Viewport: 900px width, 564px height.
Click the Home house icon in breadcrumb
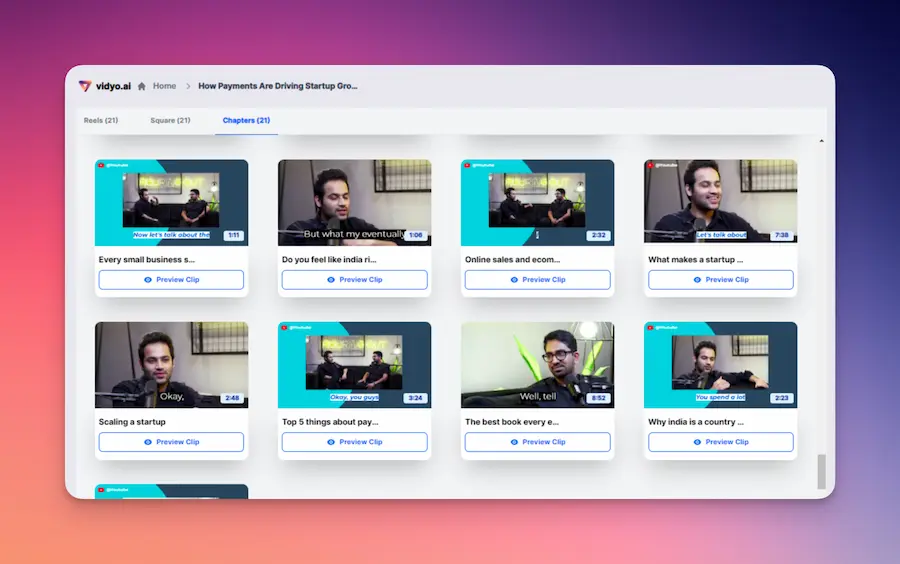click(142, 86)
